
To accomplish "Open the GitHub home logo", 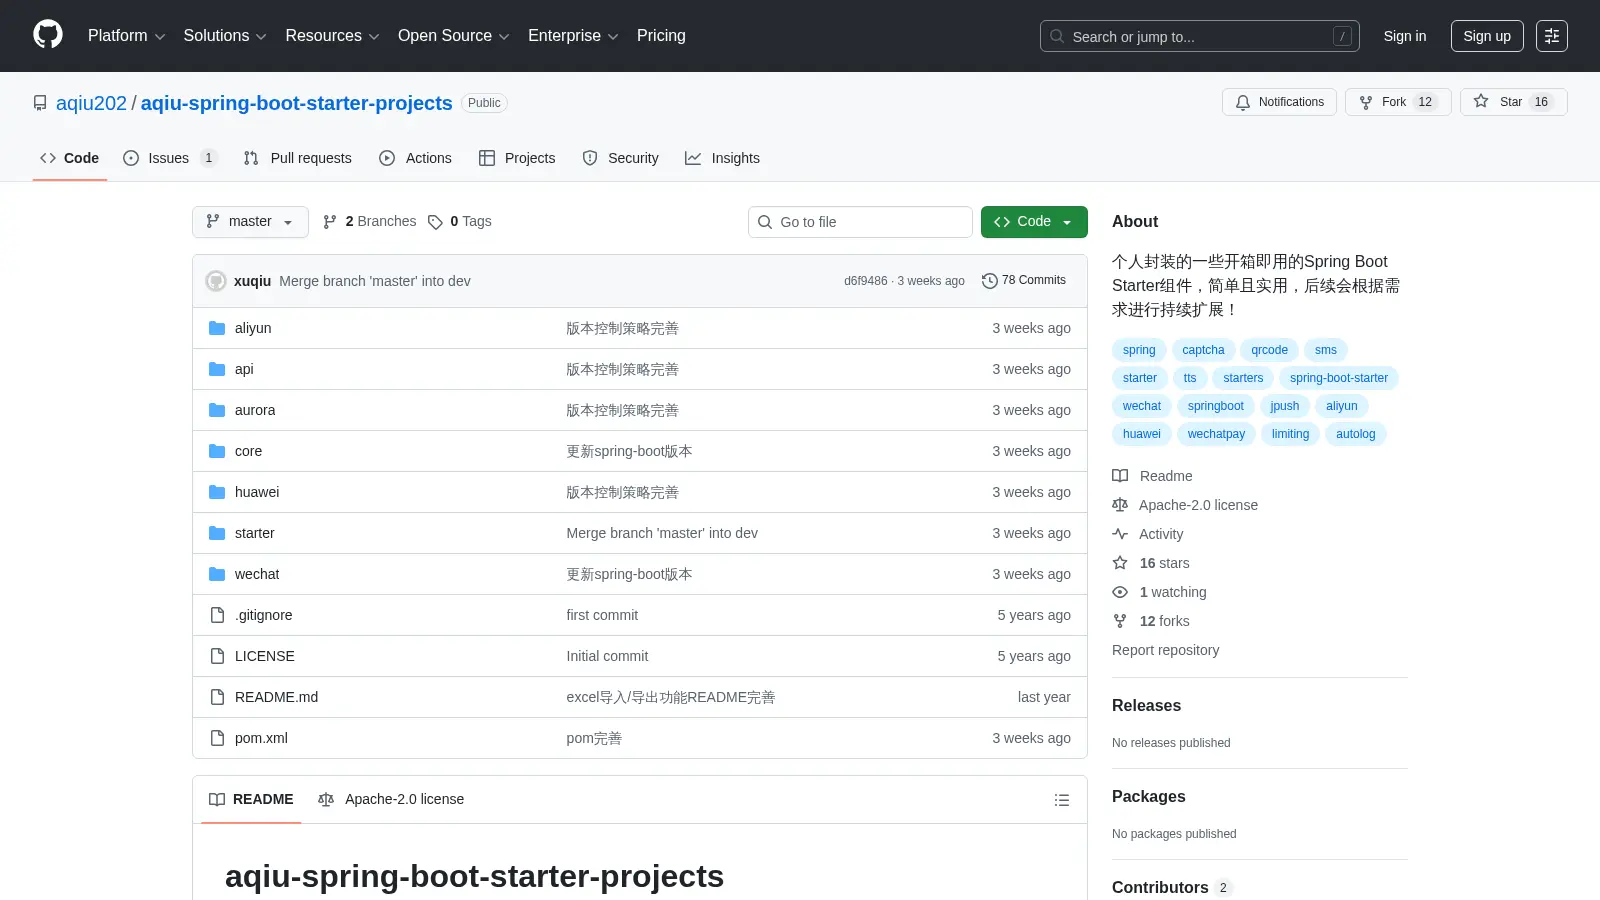I will [48, 35].
